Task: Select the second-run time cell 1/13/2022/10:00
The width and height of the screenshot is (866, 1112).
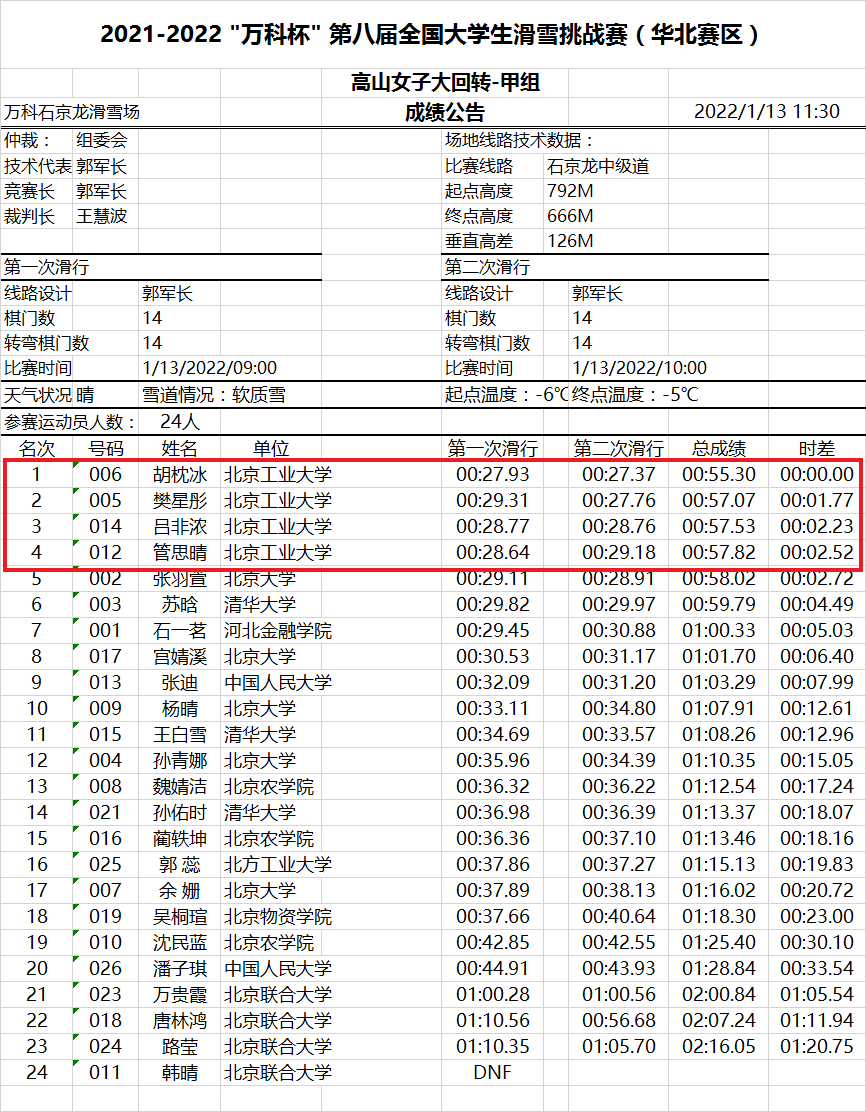Action: (x=640, y=367)
